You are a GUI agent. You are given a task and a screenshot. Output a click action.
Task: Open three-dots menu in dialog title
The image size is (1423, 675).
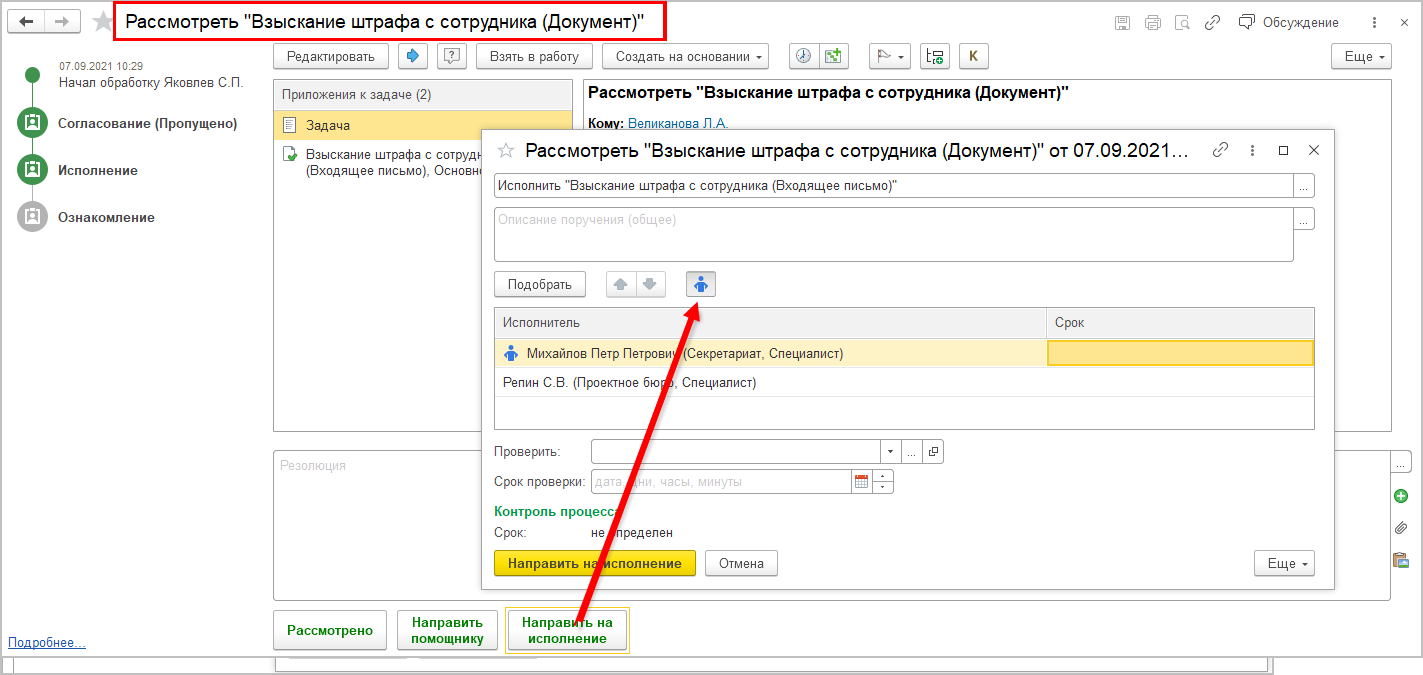click(1252, 150)
